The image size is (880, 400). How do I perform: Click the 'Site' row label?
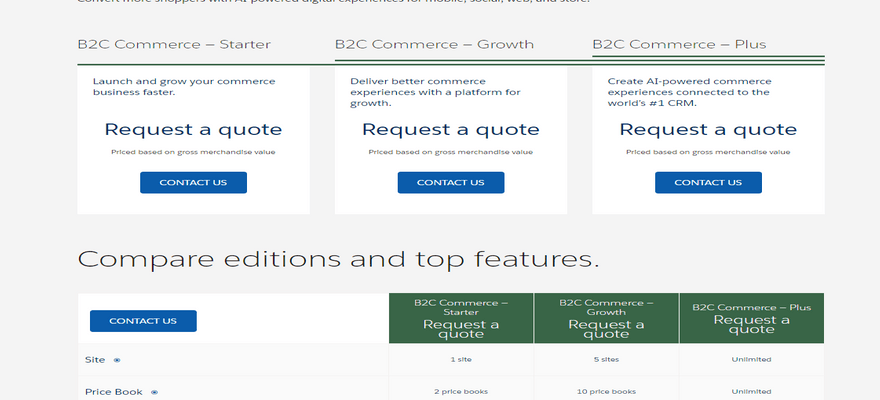[x=95, y=360]
